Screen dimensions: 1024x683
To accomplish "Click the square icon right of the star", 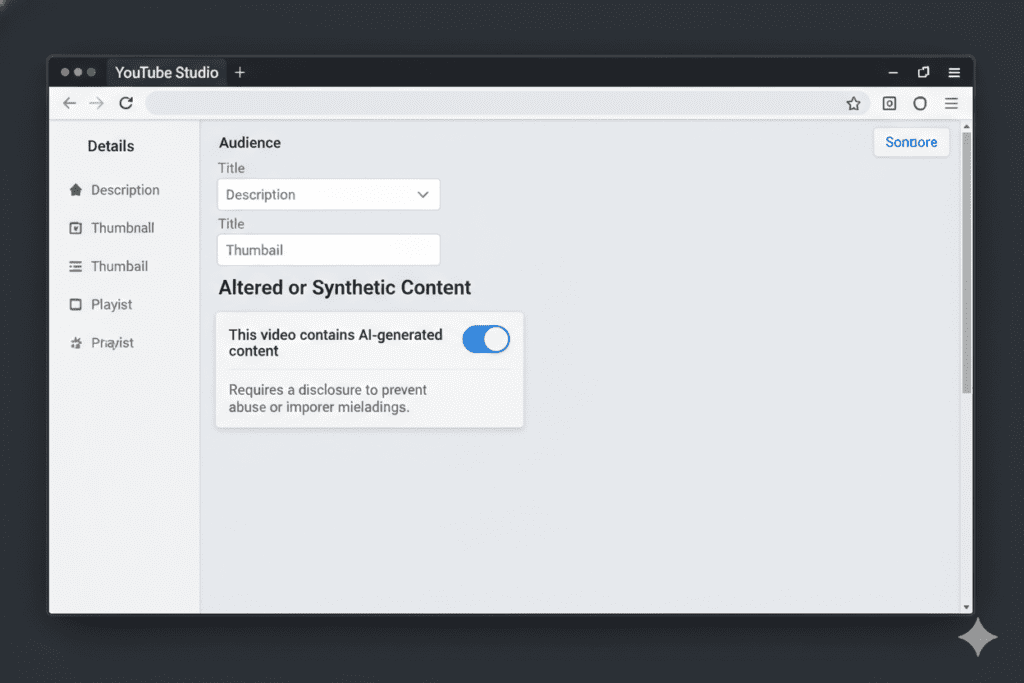I will click(x=889, y=103).
